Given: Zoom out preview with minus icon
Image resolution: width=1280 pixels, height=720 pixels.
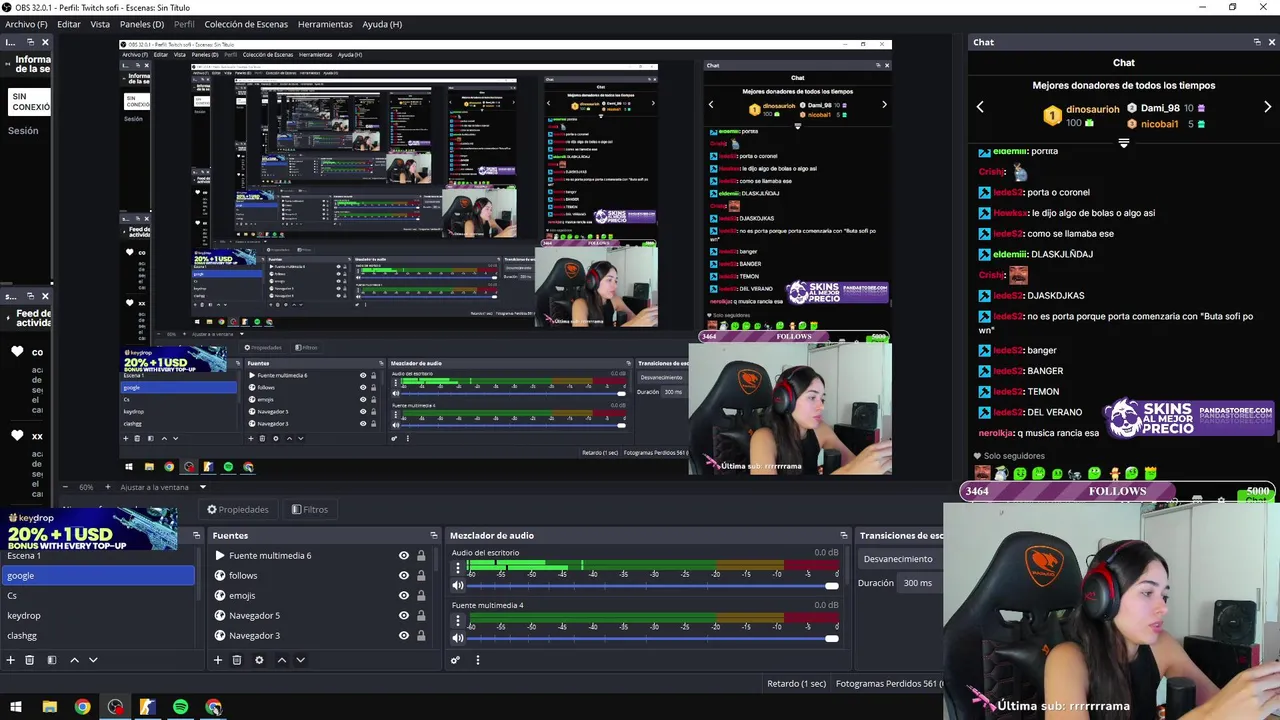Looking at the screenshot, I should click(67, 487).
